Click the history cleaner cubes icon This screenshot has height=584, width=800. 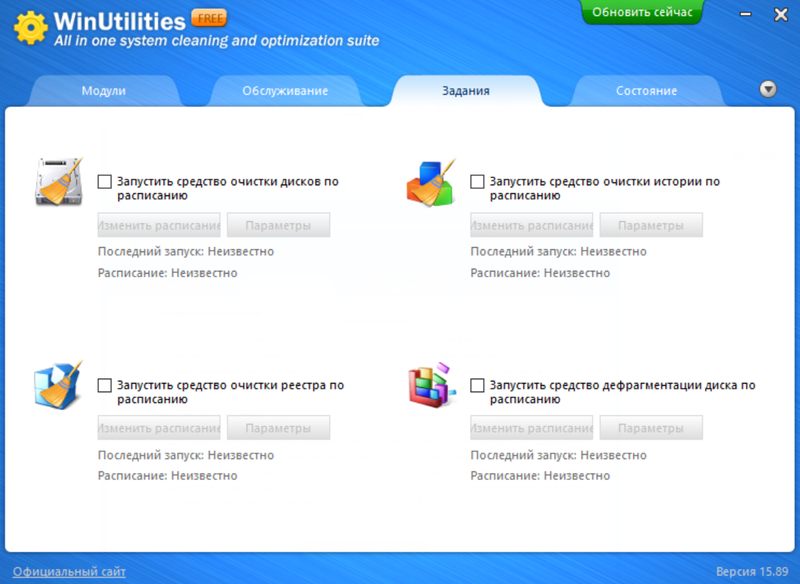[430, 183]
